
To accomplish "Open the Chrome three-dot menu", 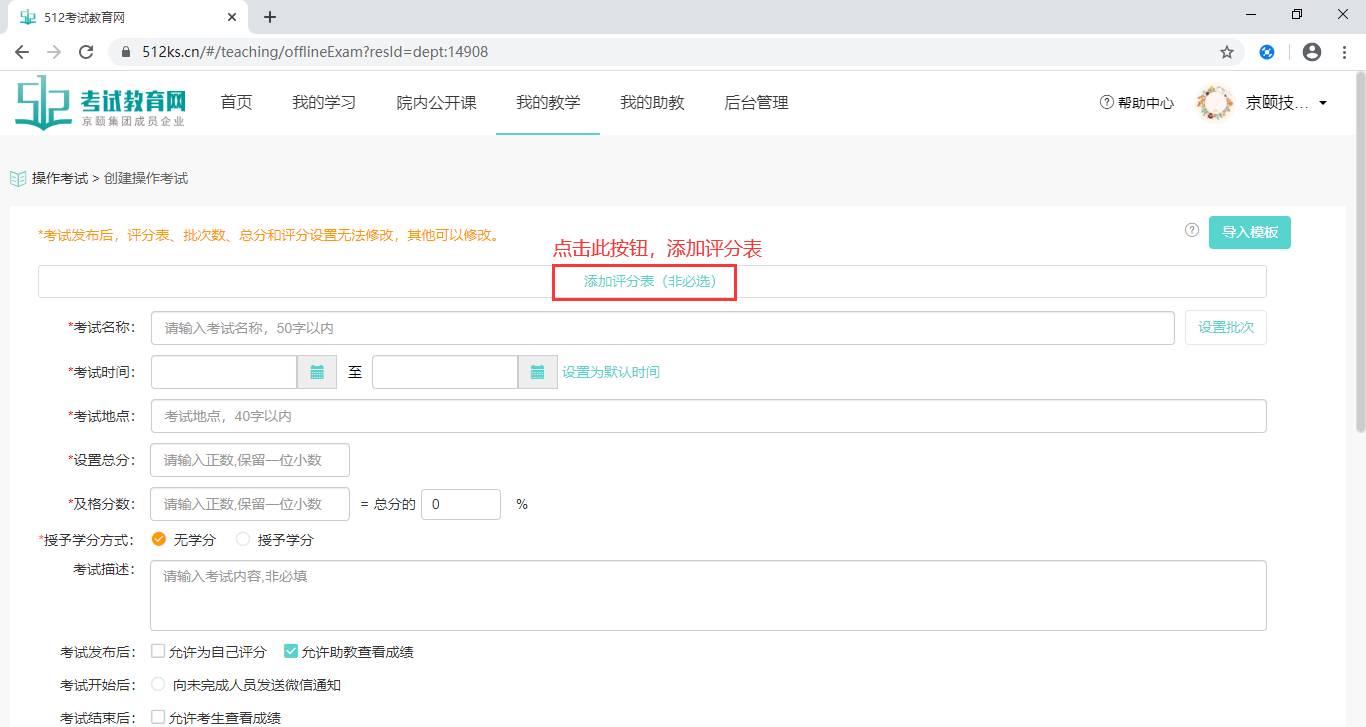I will point(1343,52).
